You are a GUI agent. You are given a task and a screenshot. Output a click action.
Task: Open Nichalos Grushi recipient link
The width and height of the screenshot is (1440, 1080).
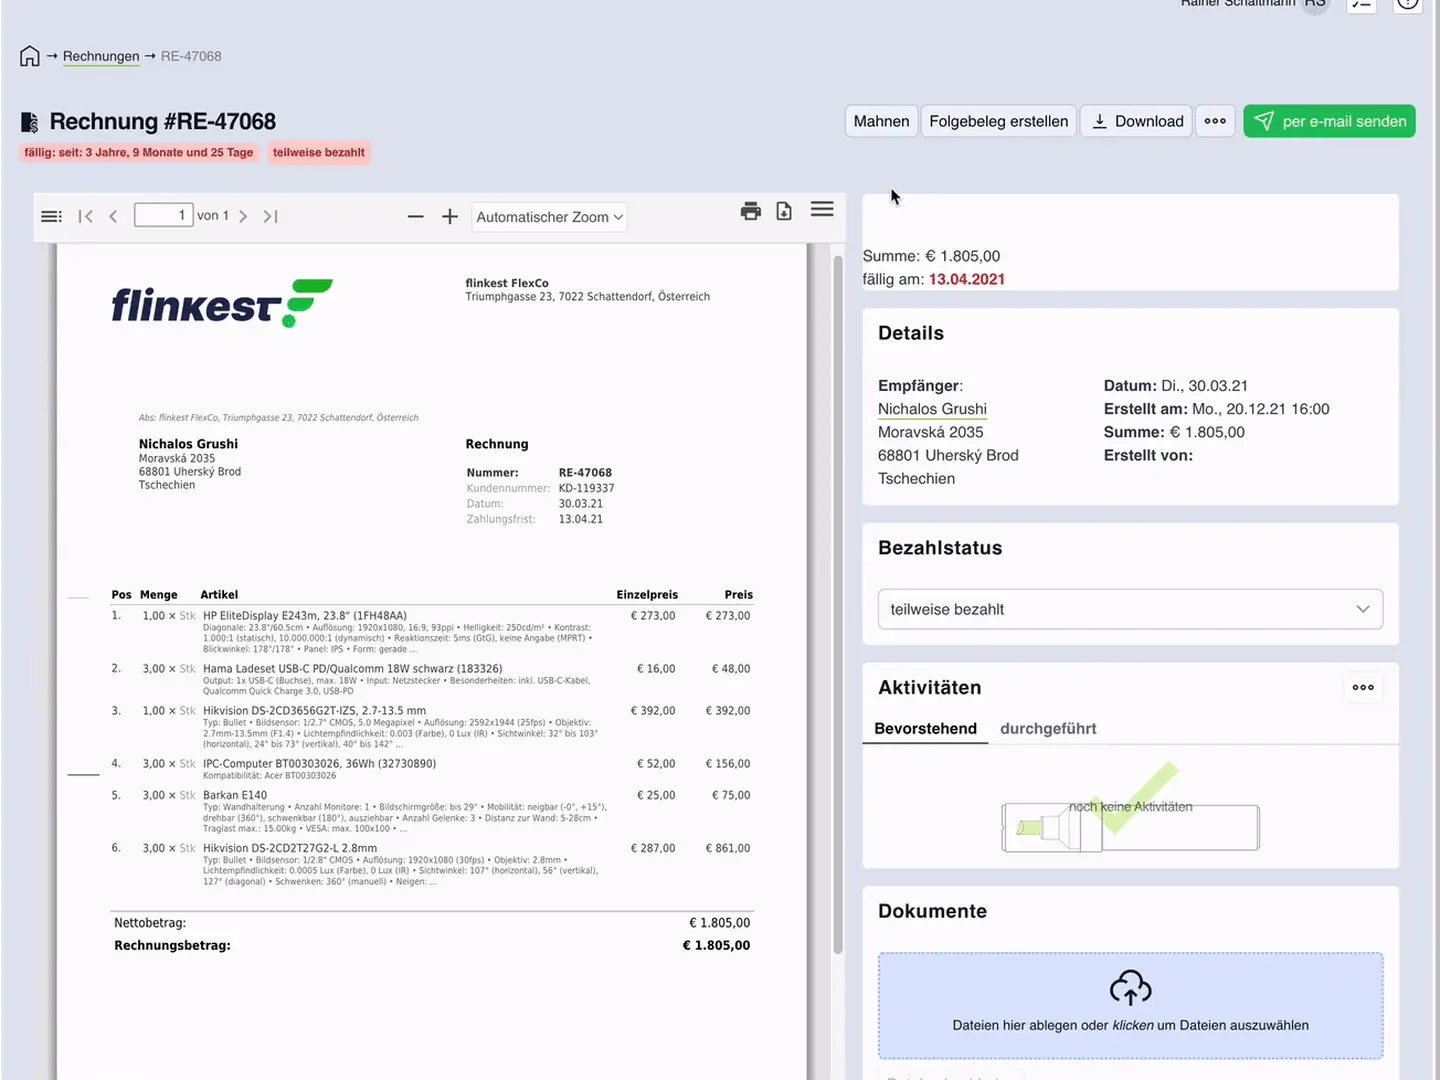(x=932, y=409)
